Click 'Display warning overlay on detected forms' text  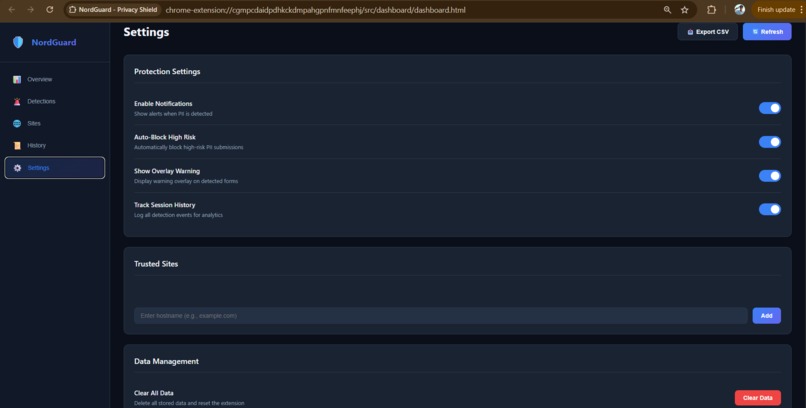point(186,181)
